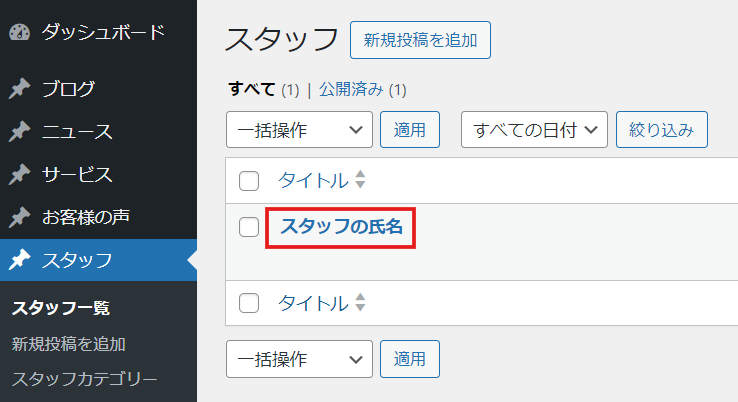Sort by top タイトル column arrows
The height and width of the screenshot is (402, 738).
coord(360,179)
